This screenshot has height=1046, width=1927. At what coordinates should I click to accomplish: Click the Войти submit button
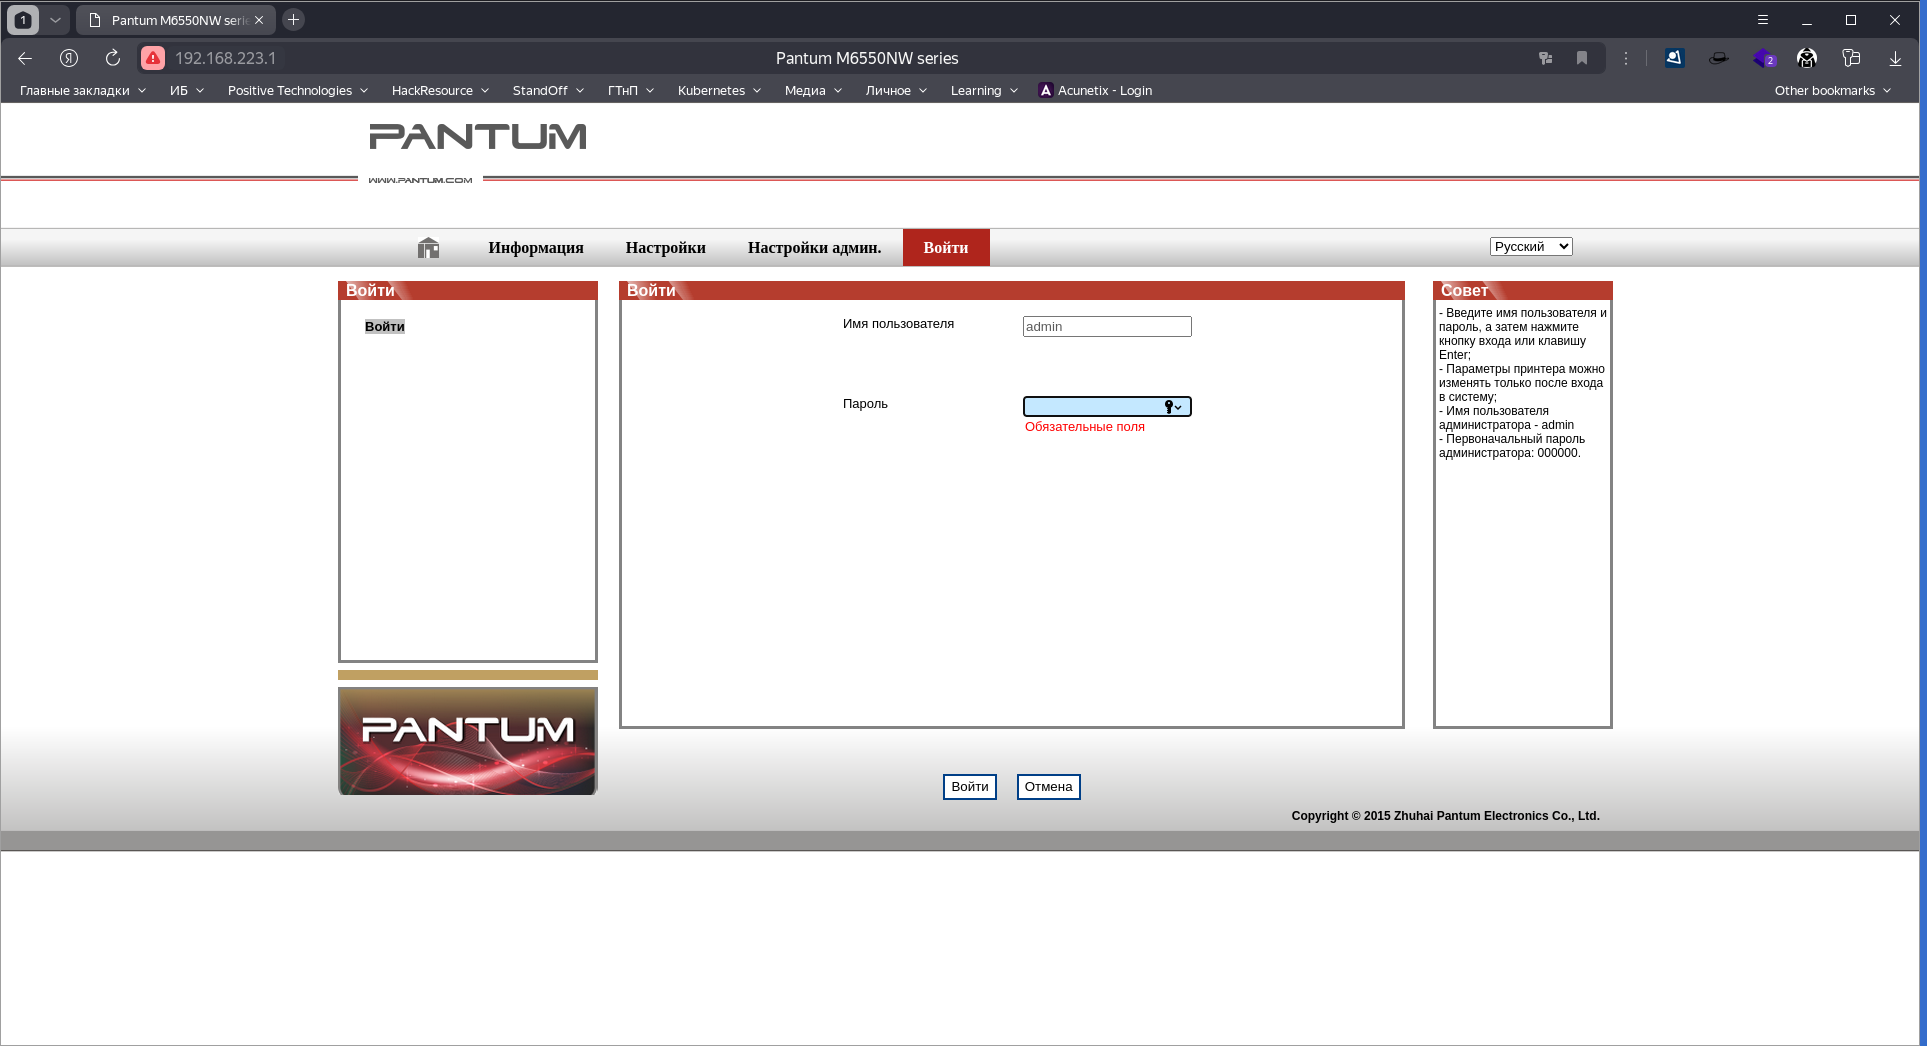970,787
